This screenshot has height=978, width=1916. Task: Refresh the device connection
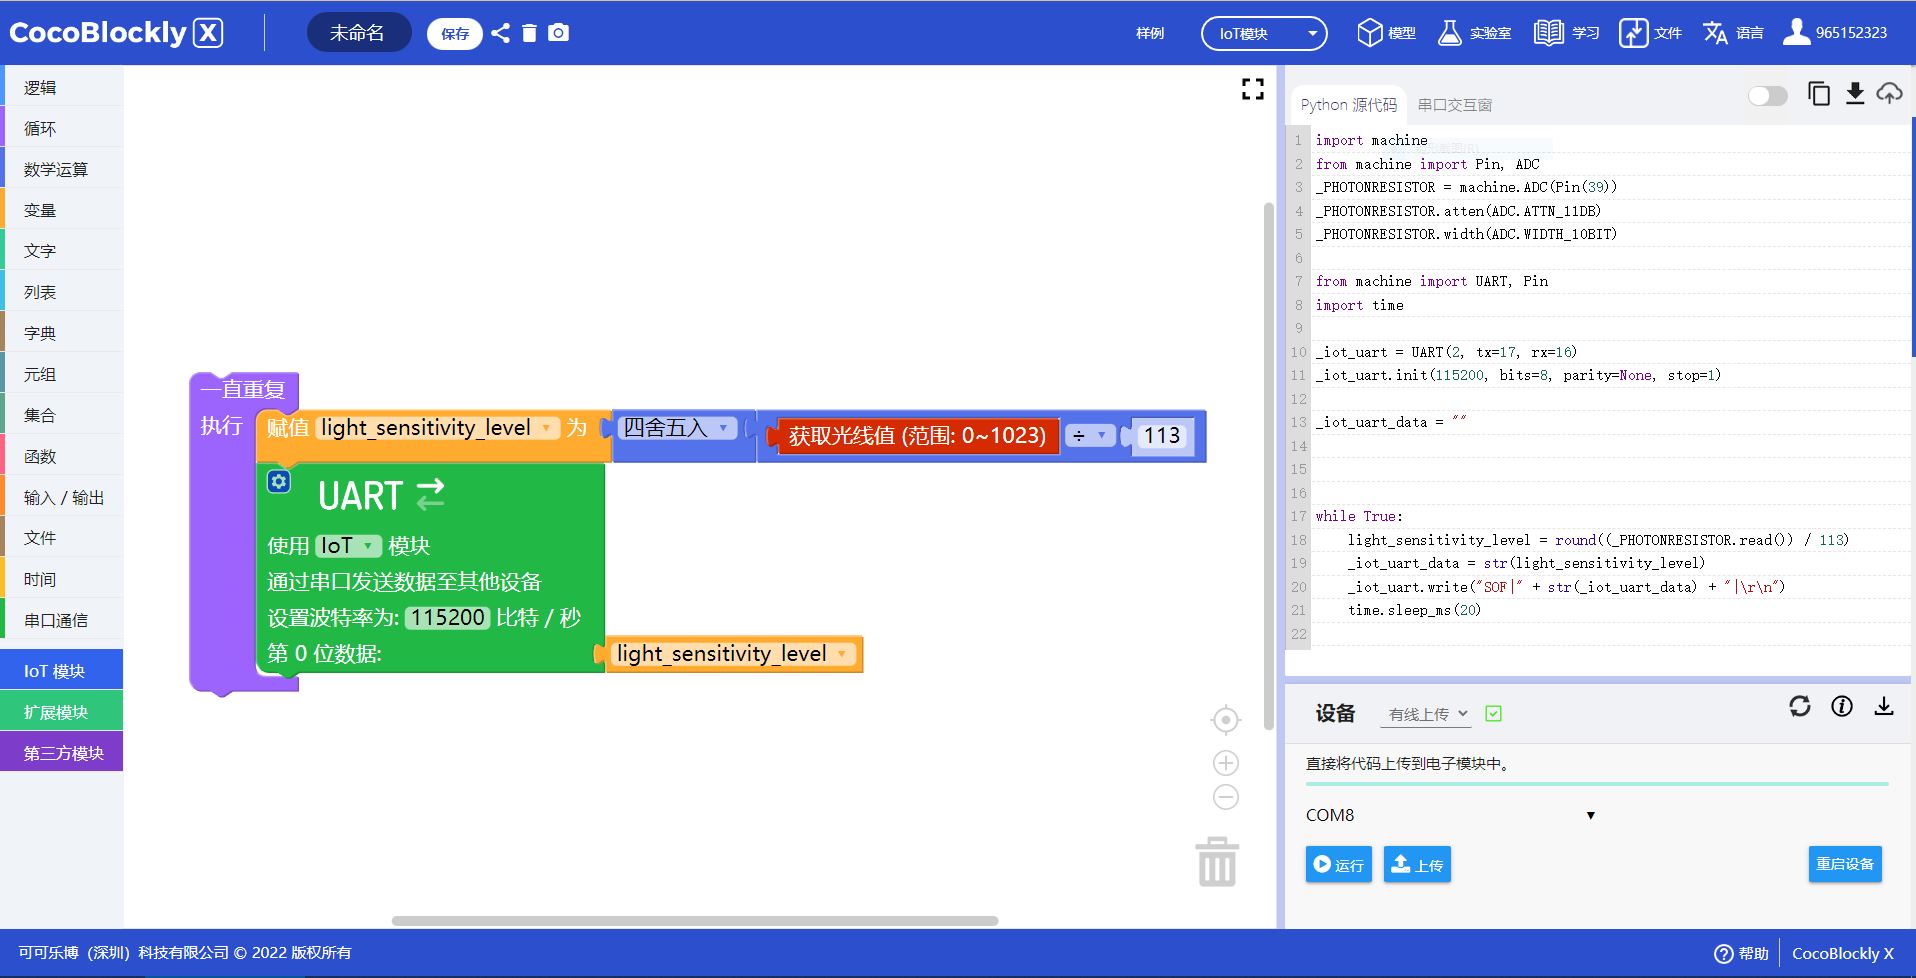click(x=1799, y=707)
